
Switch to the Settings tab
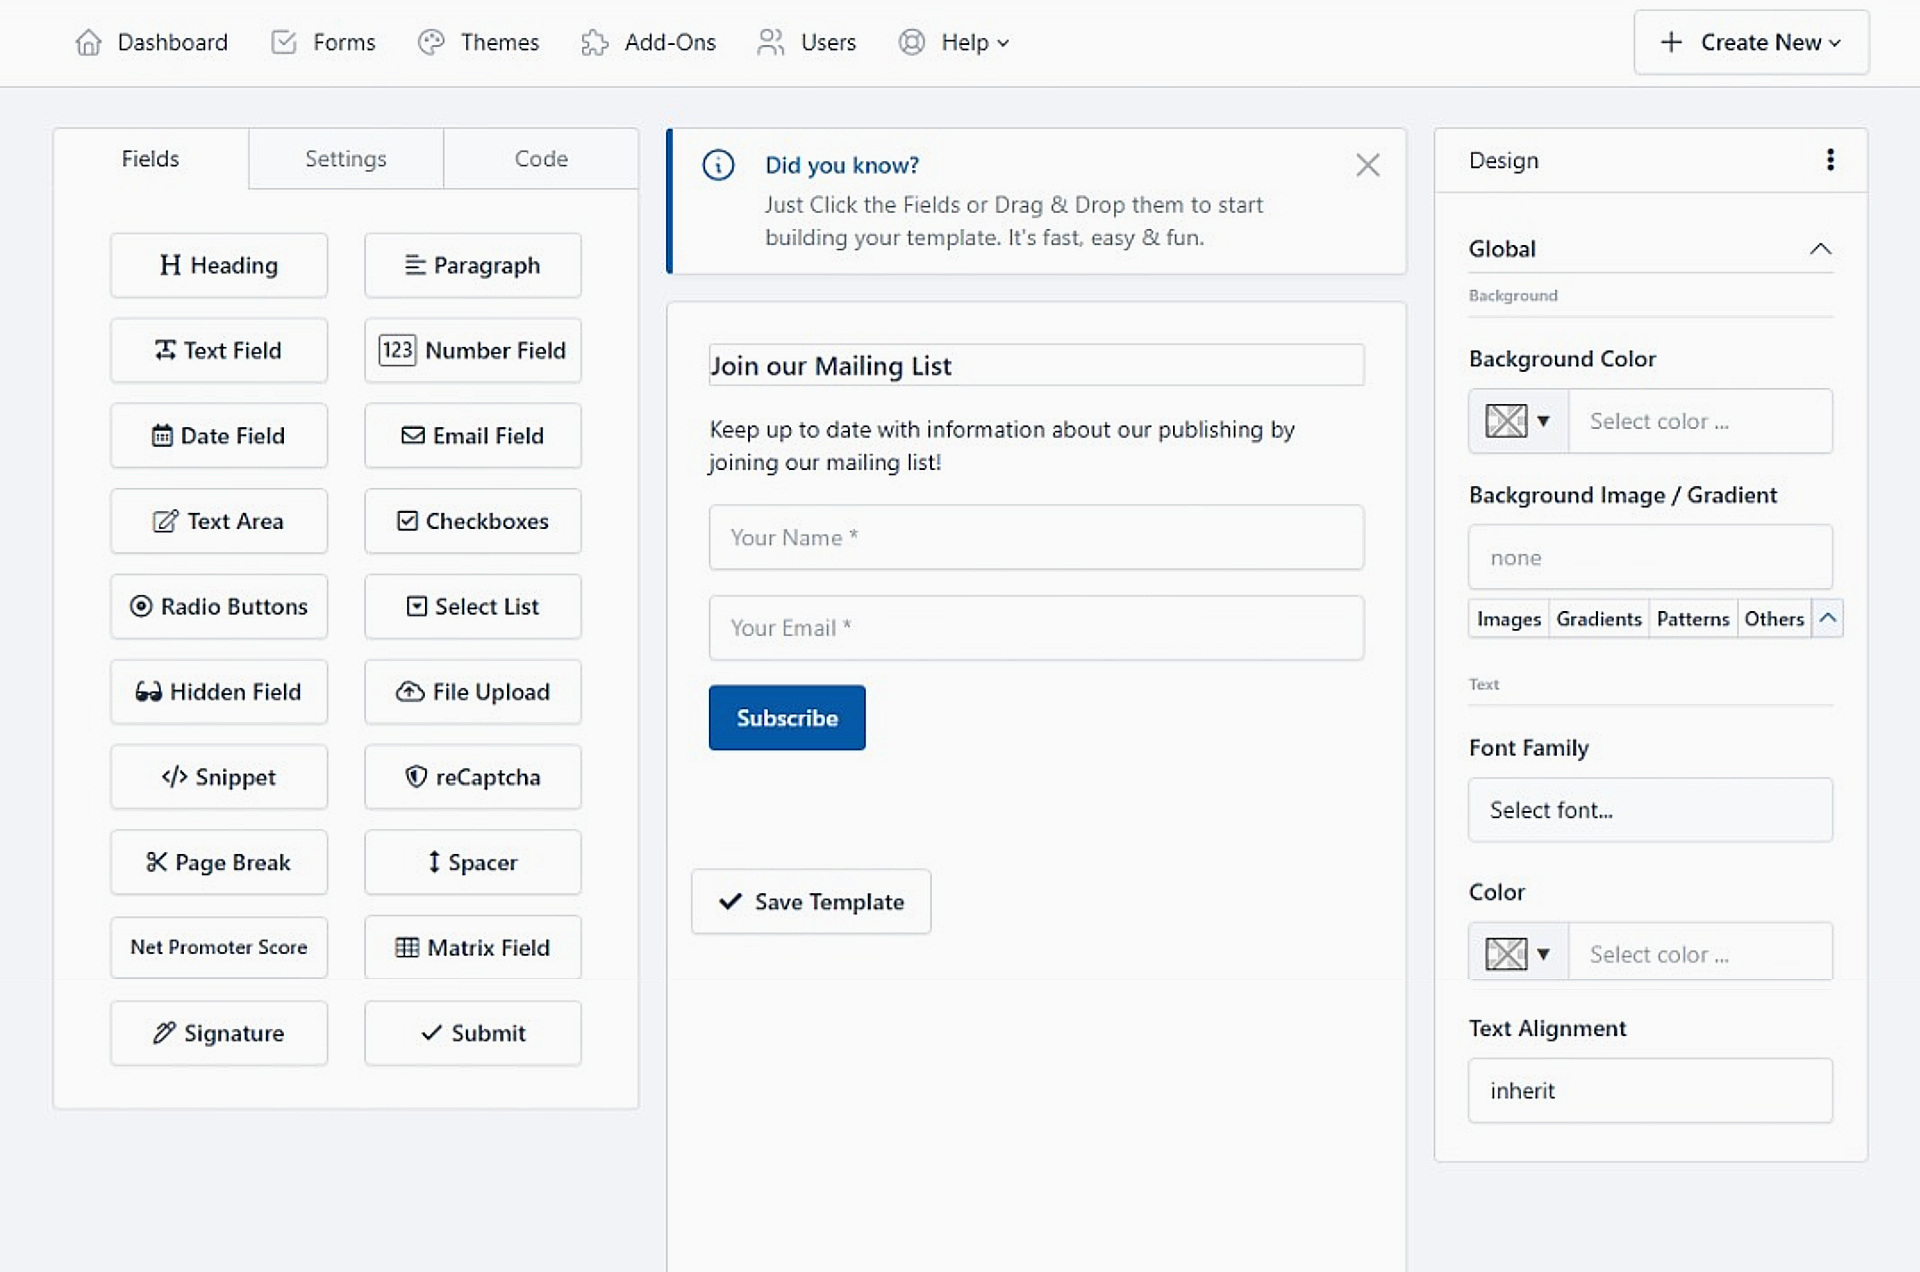pyautogui.click(x=345, y=159)
